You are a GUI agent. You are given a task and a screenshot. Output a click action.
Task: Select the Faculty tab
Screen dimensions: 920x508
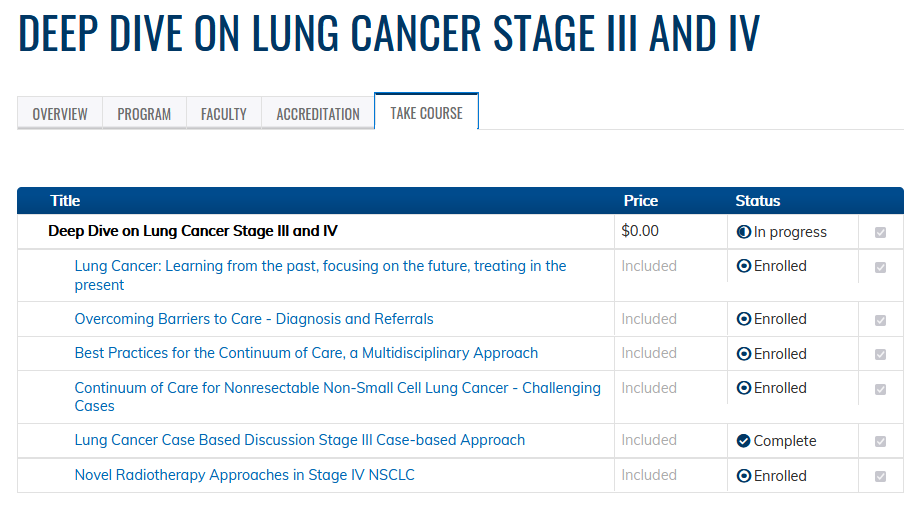coord(224,113)
